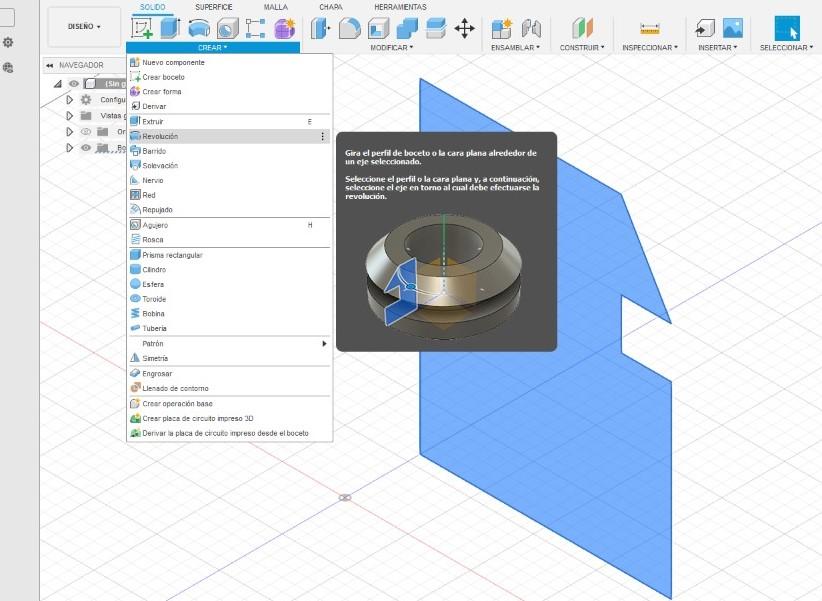Switch to the HERRAMIENTAS tab
822x601 pixels.
point(400,7)
